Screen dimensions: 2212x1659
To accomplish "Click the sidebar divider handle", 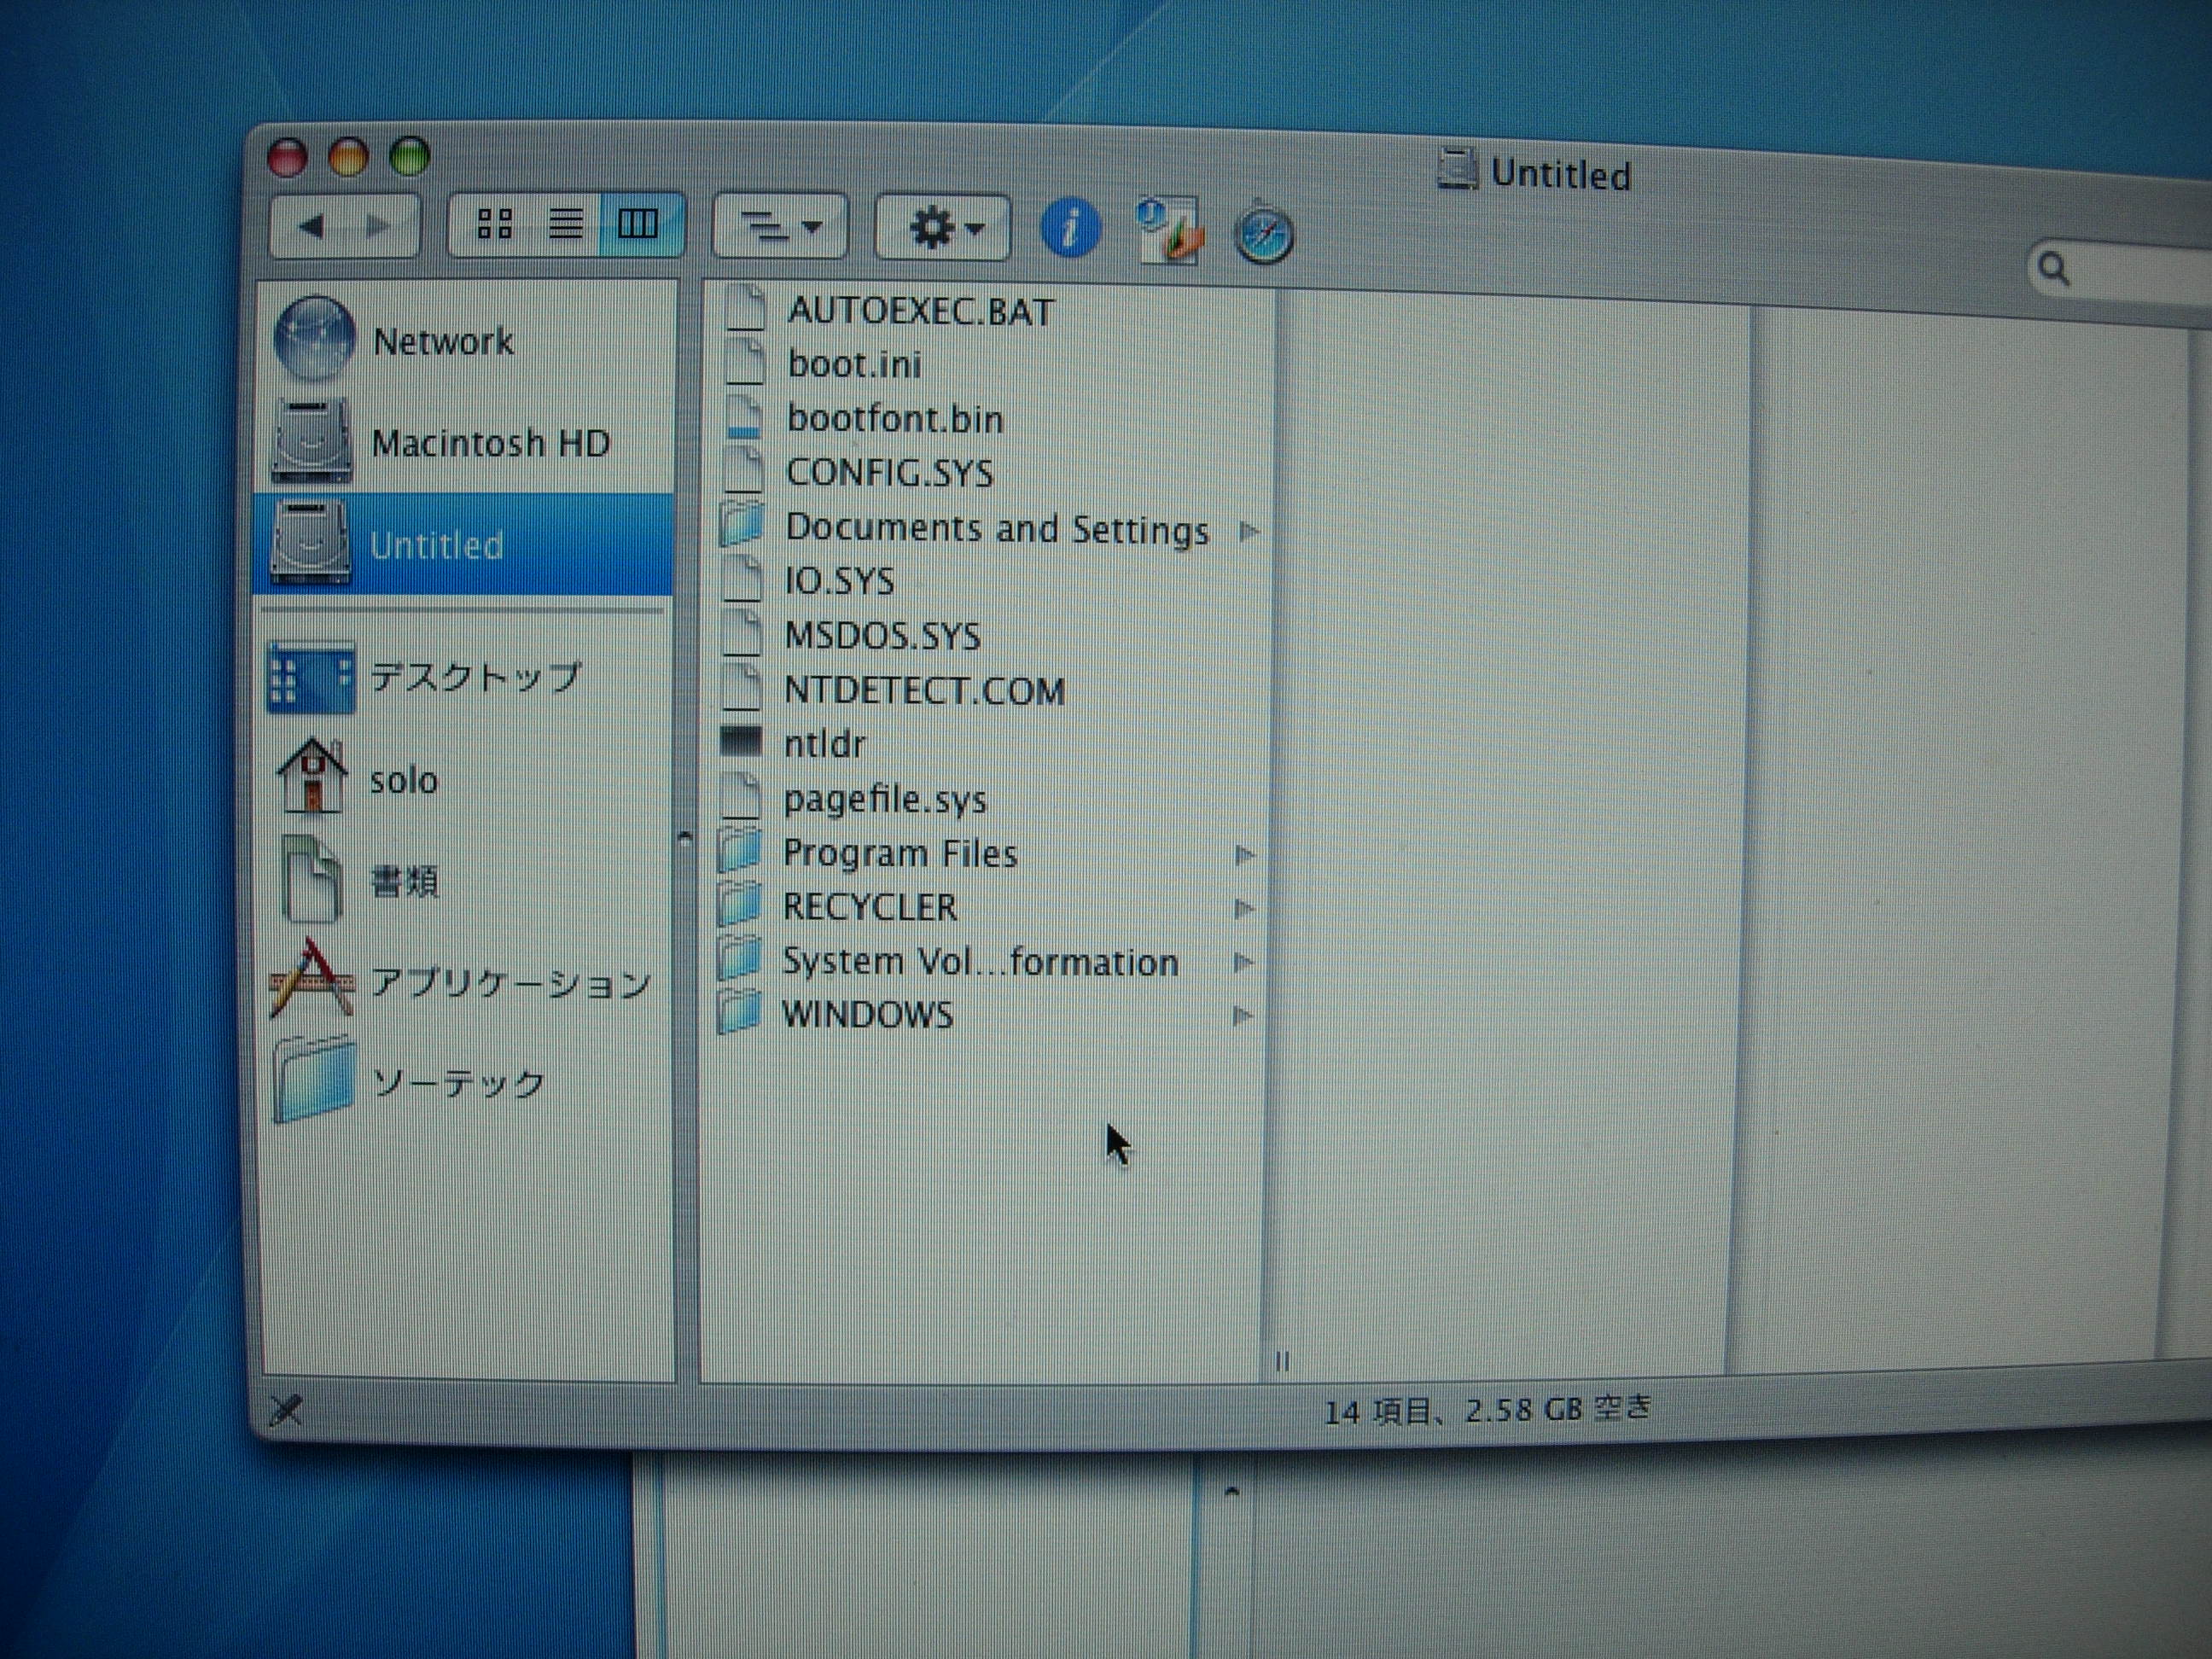I will point(685,838).
